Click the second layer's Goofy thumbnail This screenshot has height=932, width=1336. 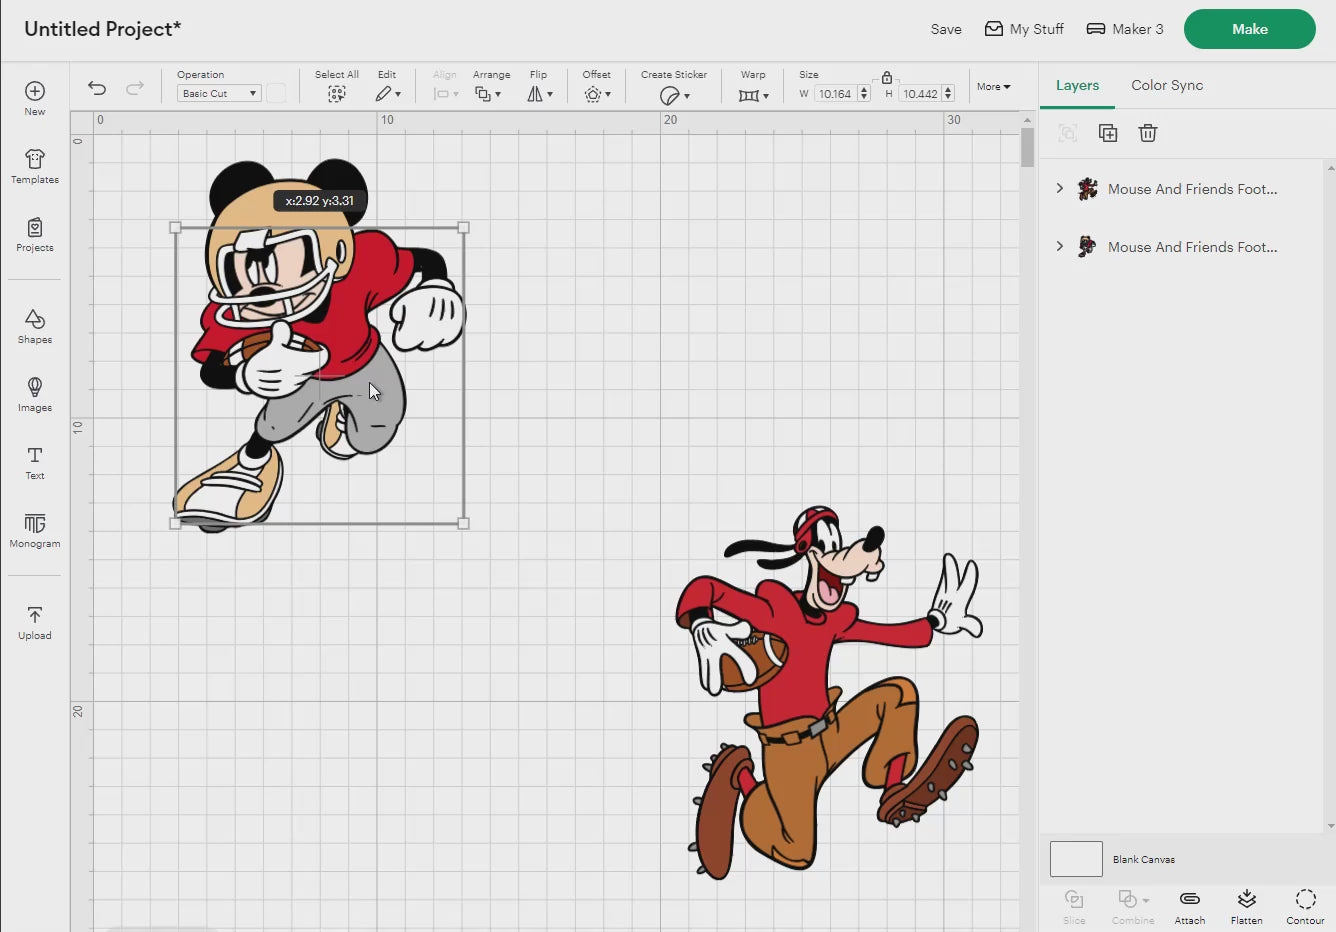tap(1087, 247)
